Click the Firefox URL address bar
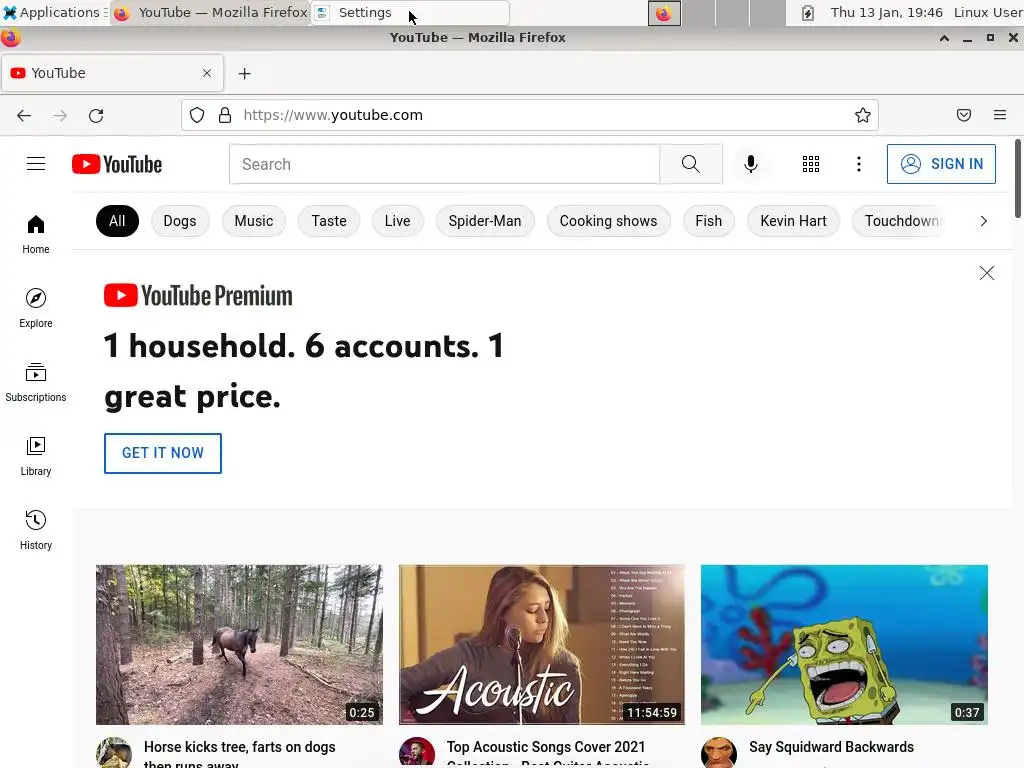 [530, 116]
